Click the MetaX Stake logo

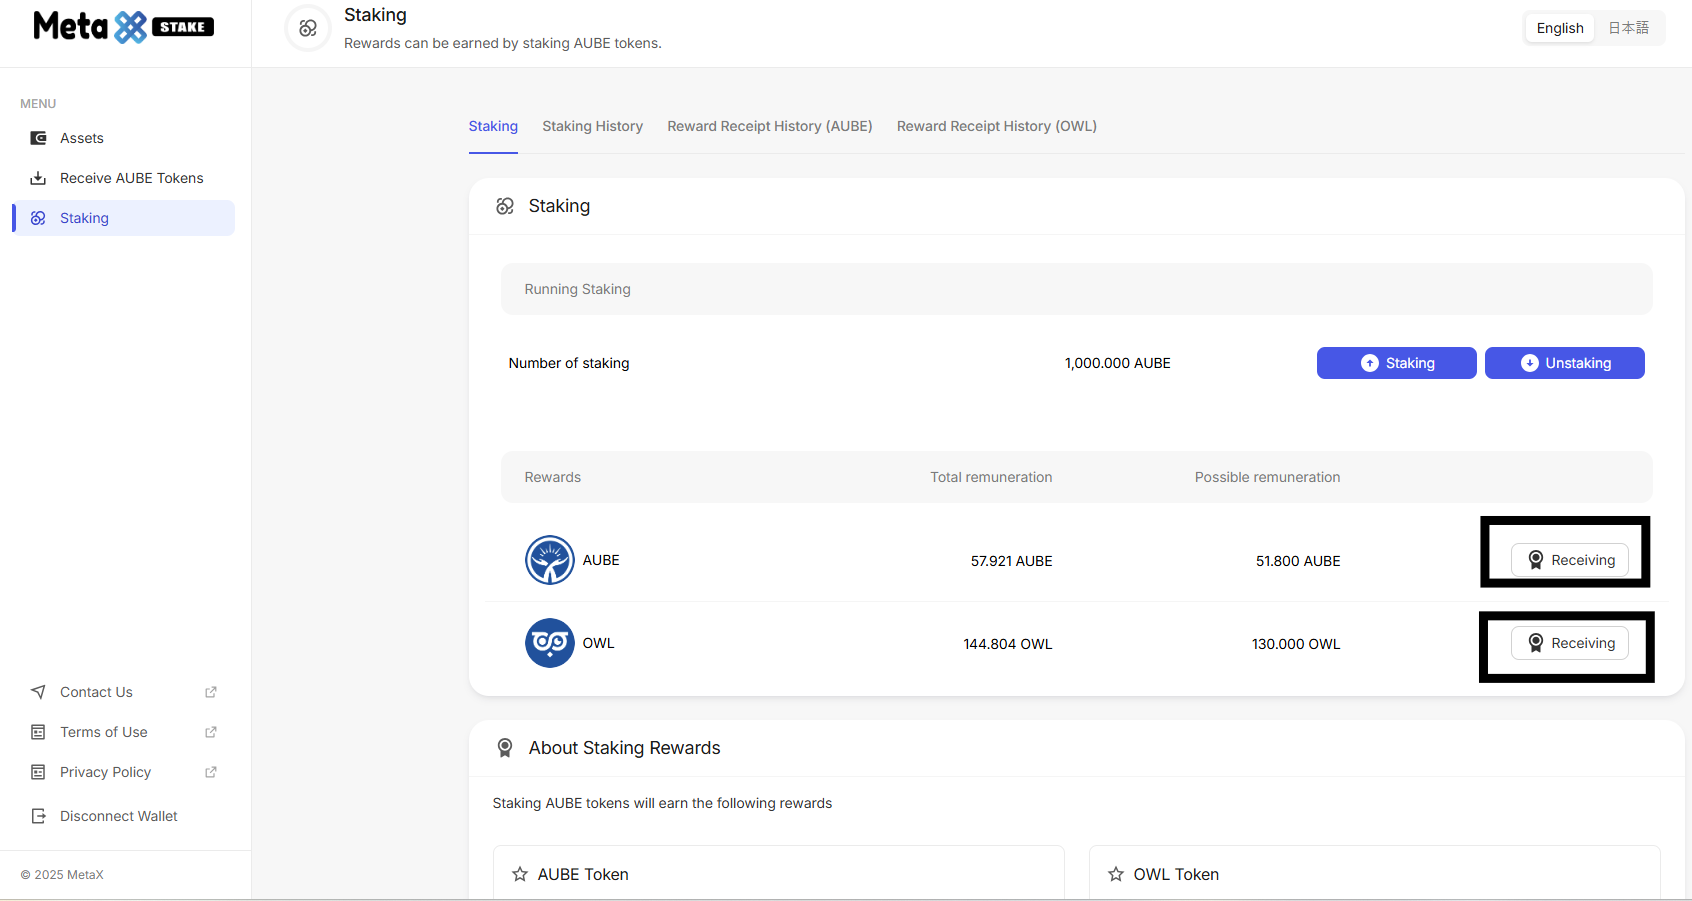point(123,27)
